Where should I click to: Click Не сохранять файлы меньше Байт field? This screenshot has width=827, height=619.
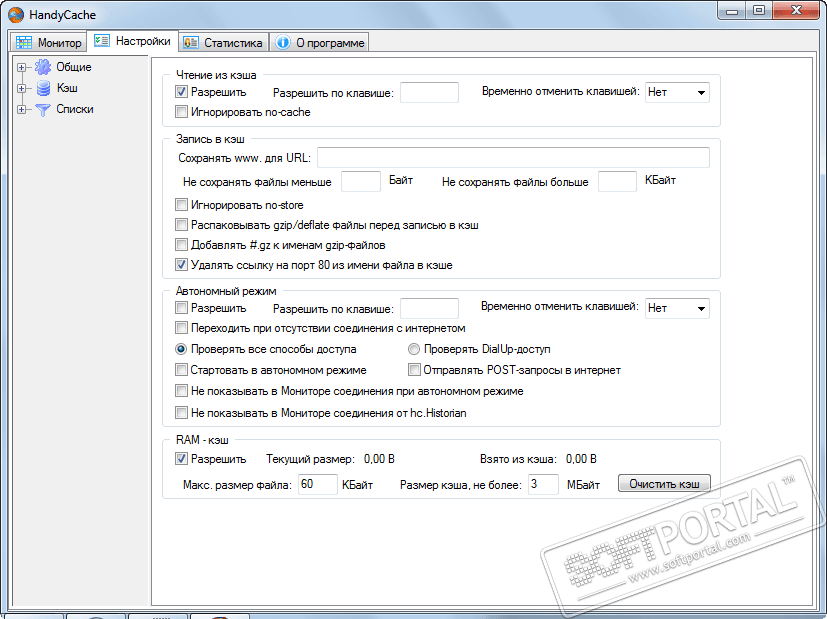[361, 181]
